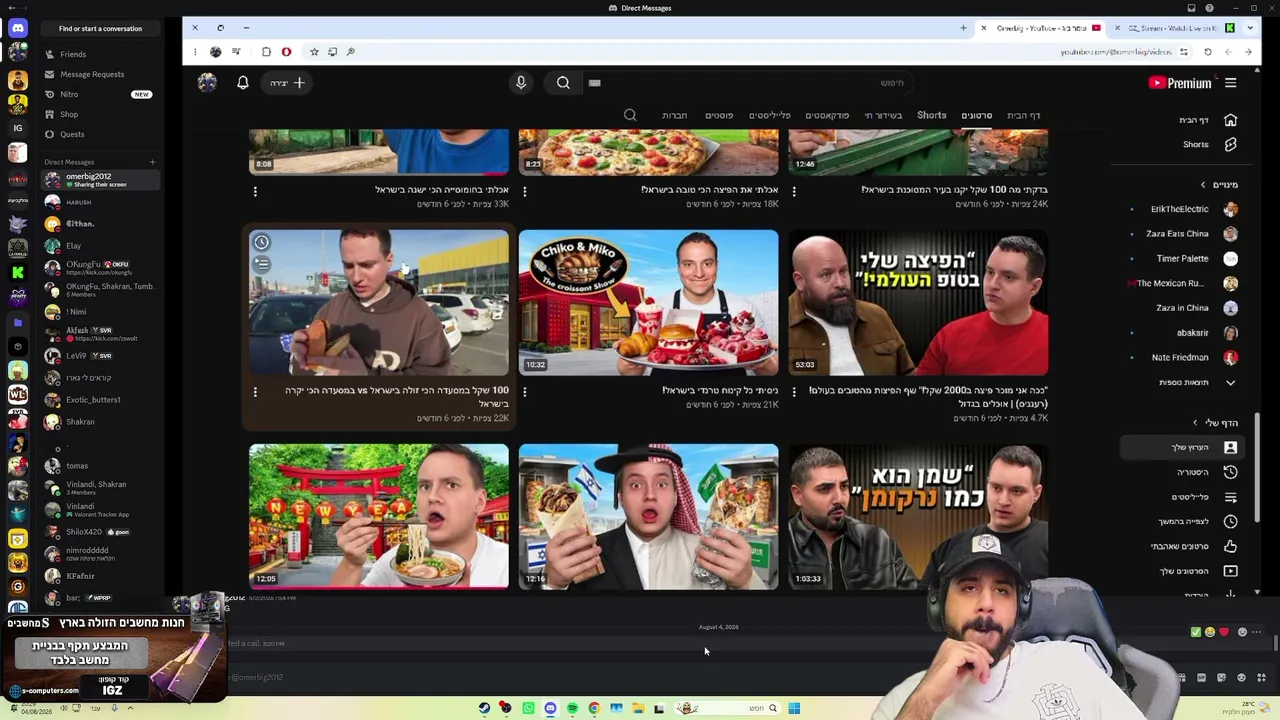Screen dimensions: 1280x720
Task: Open three-dot menu for the 2000 שקל pizza video
Action: pyautogui.click(x=795, y=392)
